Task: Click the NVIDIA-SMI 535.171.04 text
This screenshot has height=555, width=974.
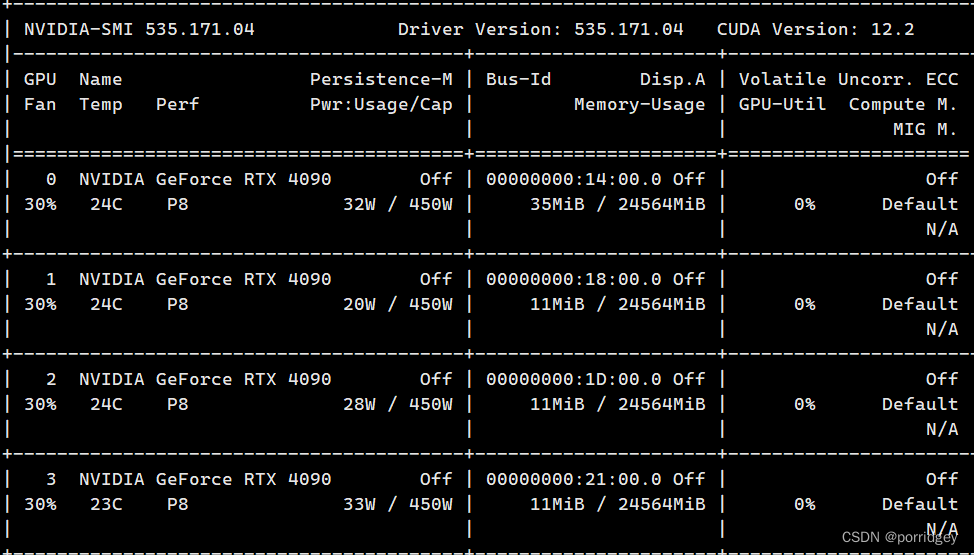Action: click(139, 29)
